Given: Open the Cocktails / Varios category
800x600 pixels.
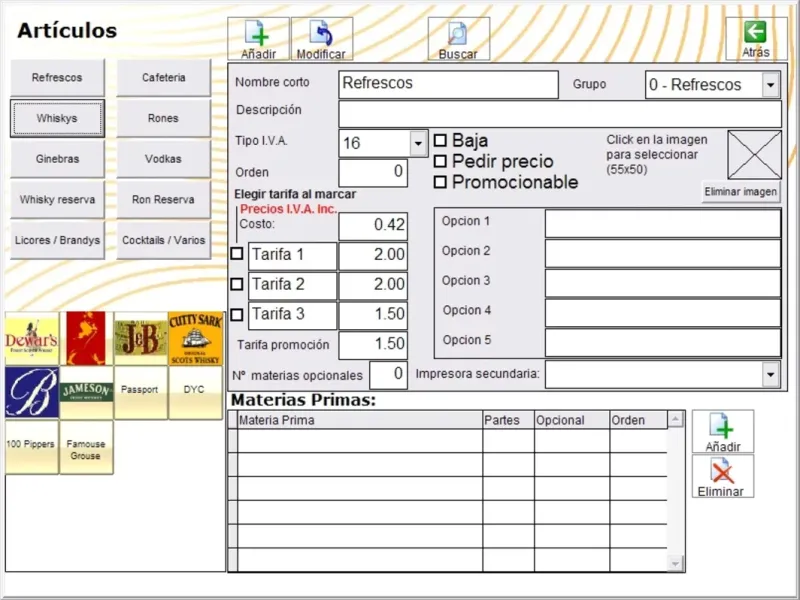Looking at the screenshot, I should (163, 240).
